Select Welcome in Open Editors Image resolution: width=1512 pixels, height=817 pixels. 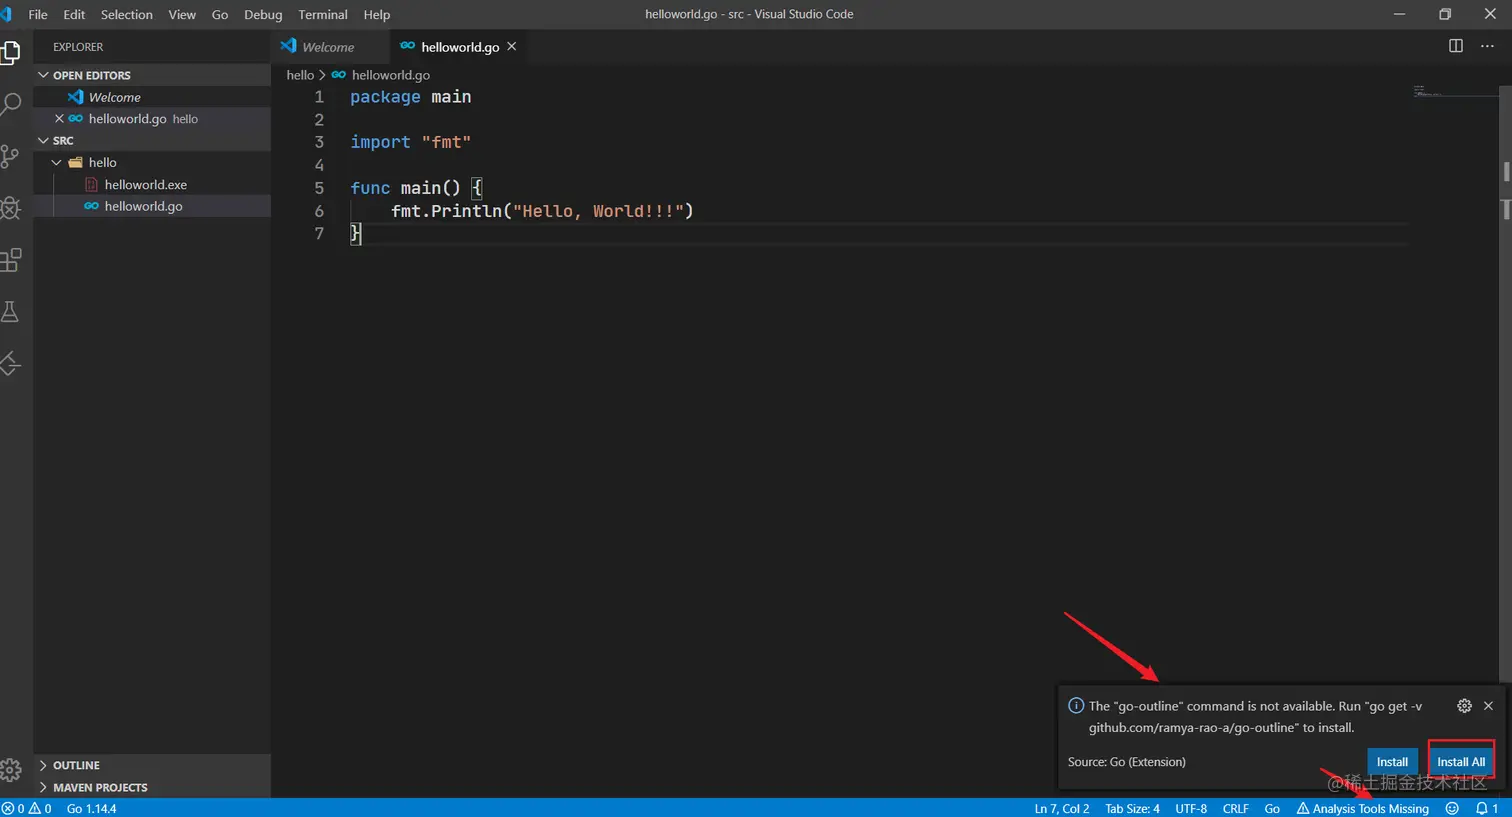click(152, 97)
